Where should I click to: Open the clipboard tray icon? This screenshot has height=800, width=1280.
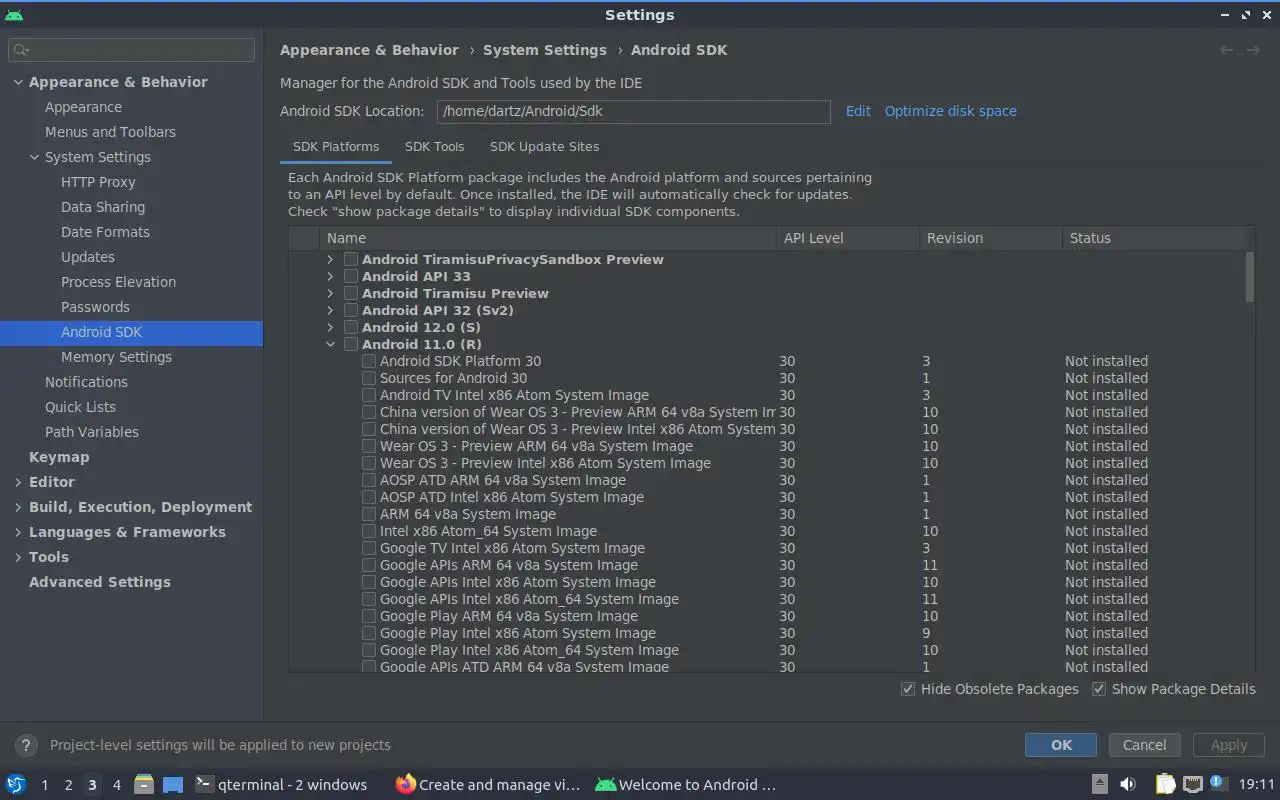1166,784
